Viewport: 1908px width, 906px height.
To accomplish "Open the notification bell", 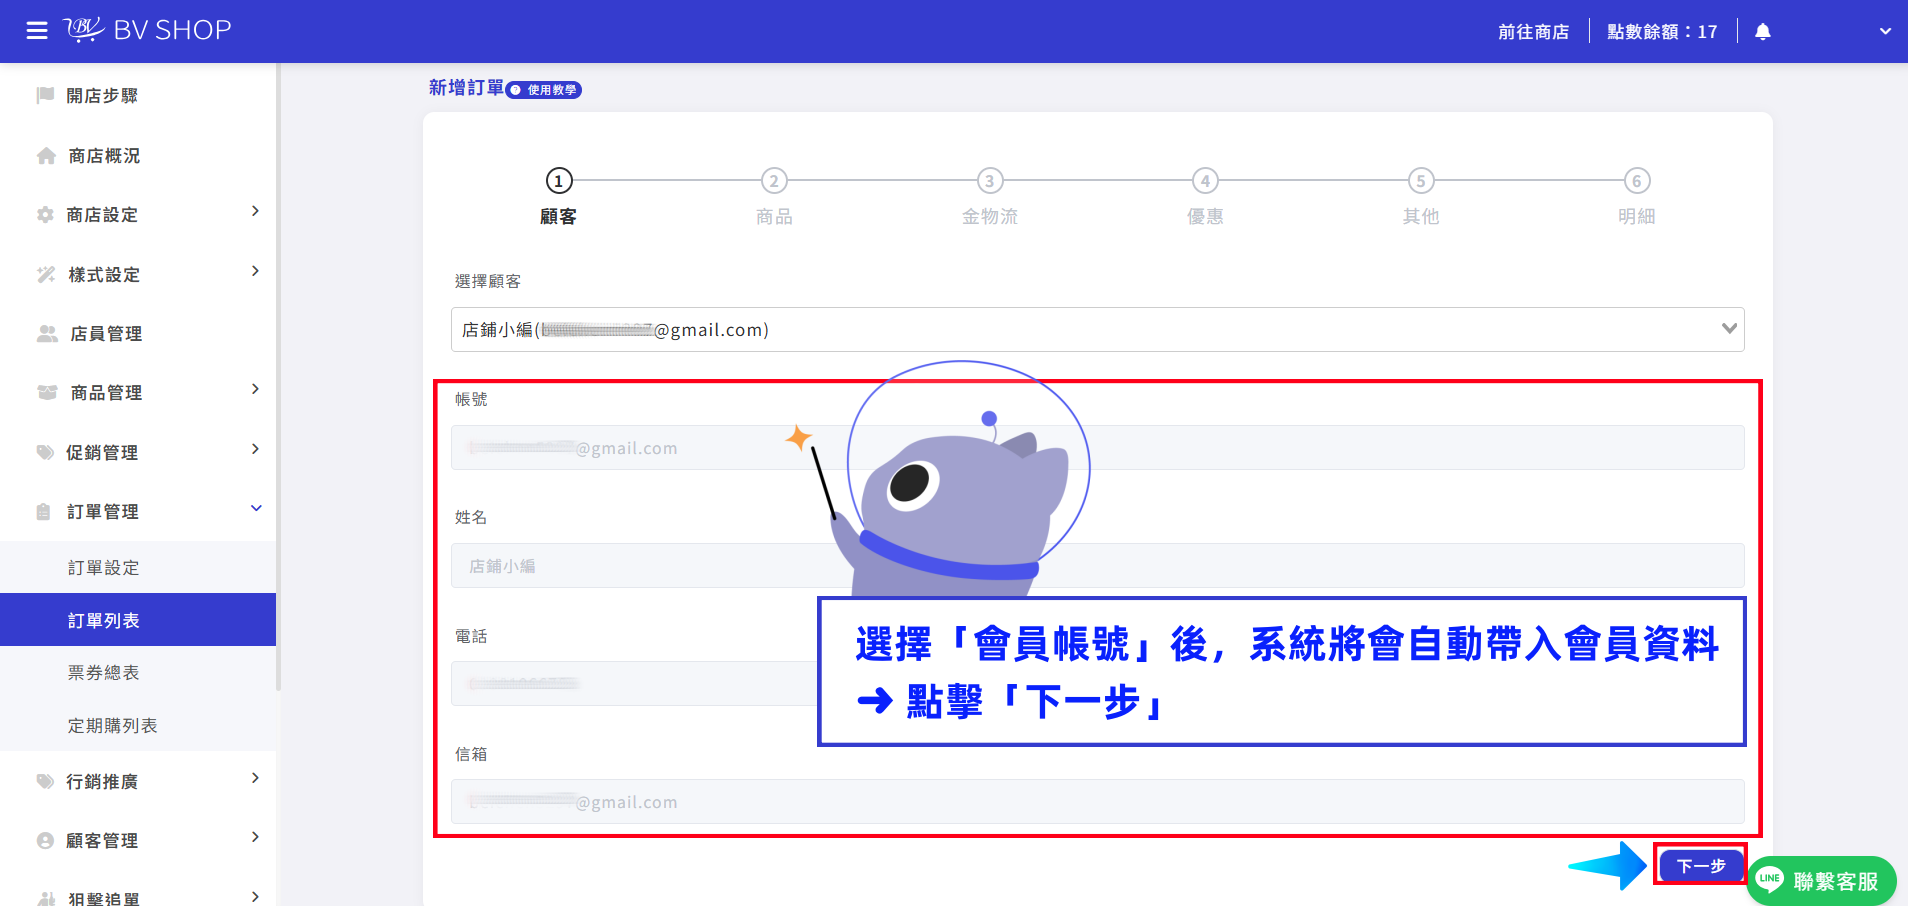I will 1763,32.
